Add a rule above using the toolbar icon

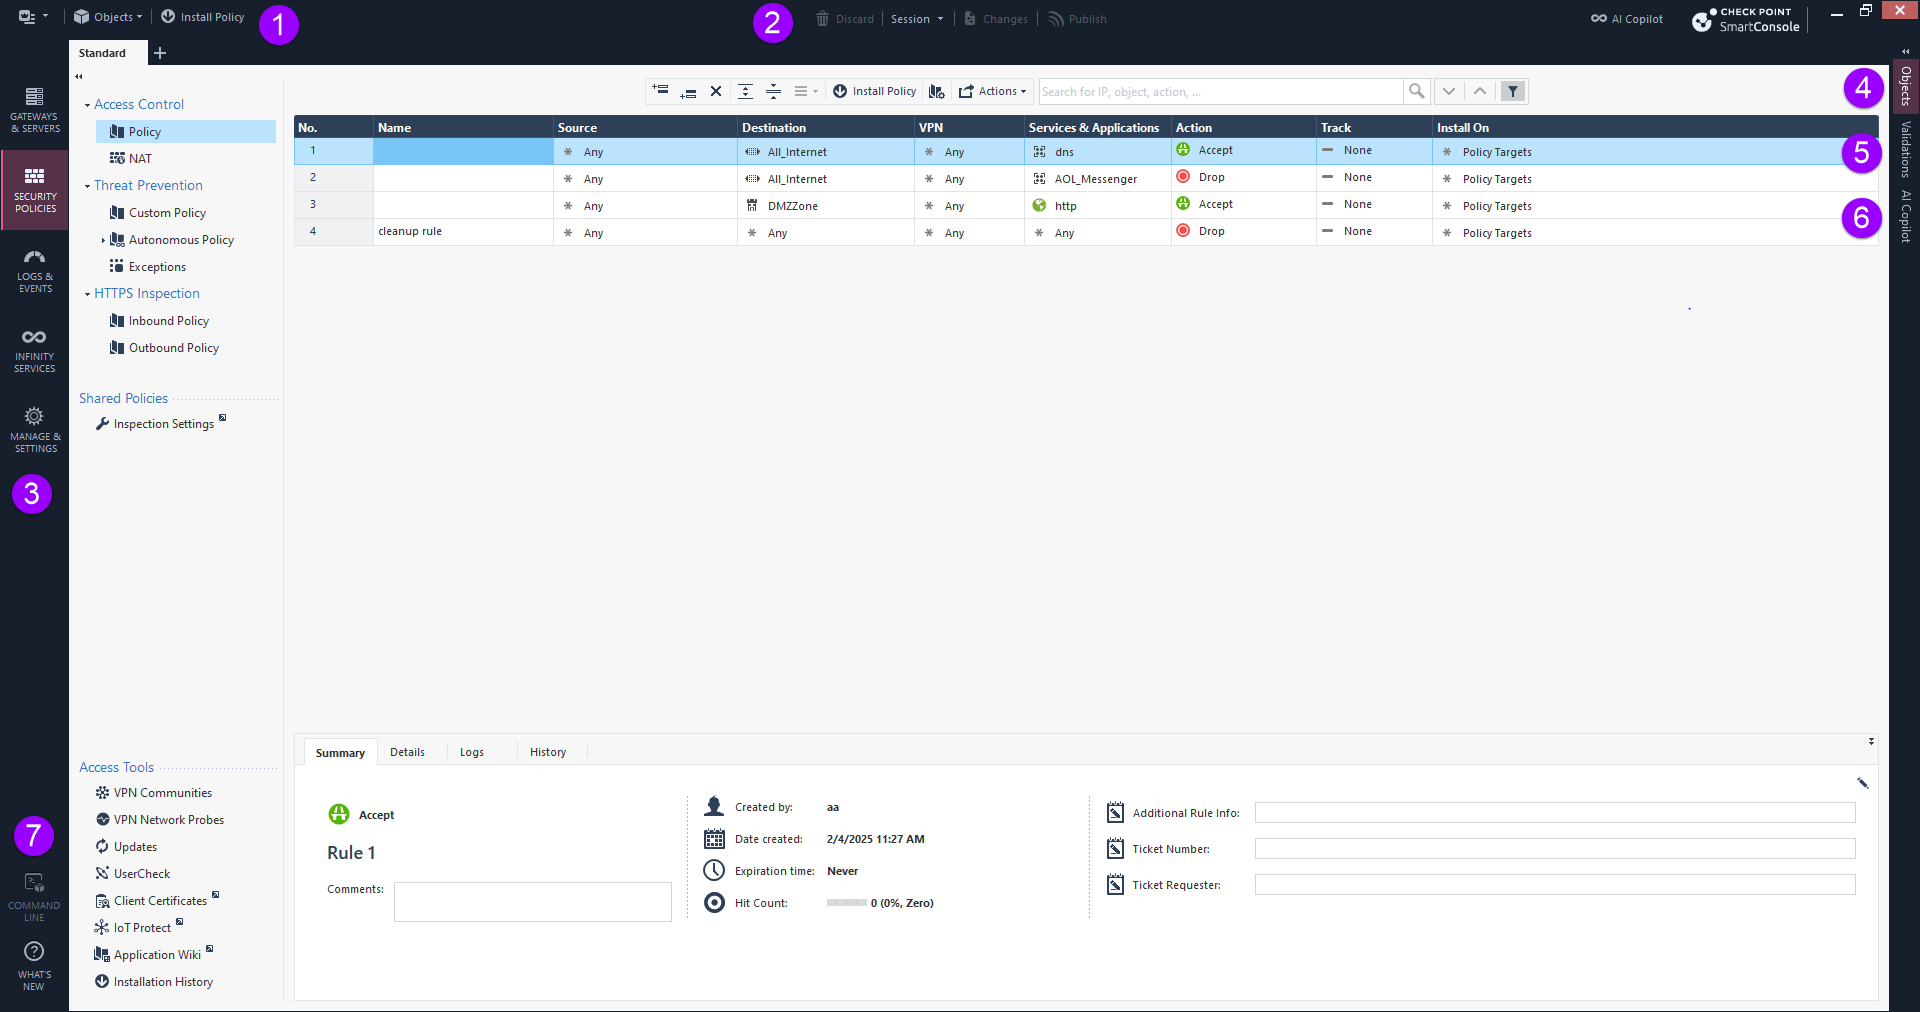click(660, 91)
